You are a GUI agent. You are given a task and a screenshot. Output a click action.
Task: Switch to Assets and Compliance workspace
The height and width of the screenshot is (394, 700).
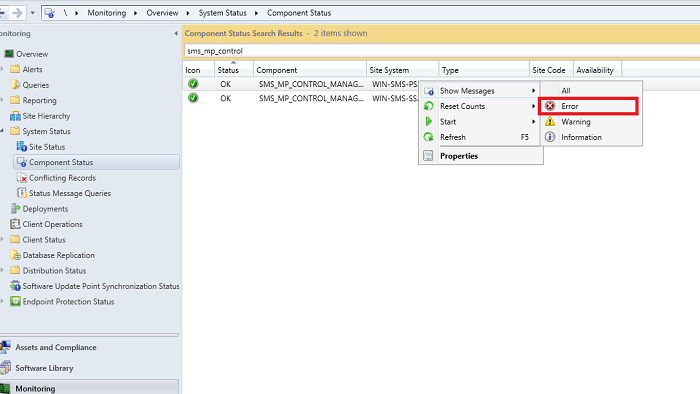click(56, 347)
